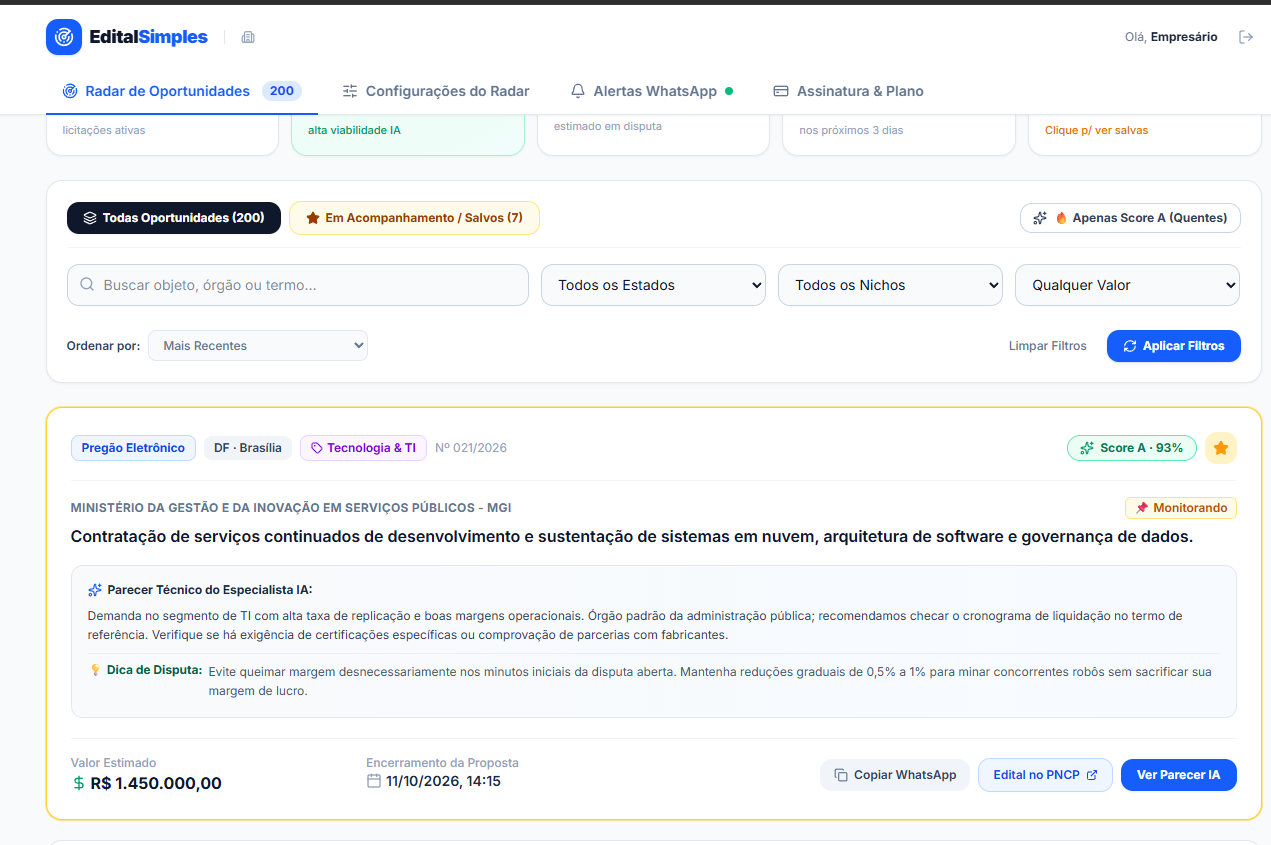Click Copiar WhatsApp button

895,775
